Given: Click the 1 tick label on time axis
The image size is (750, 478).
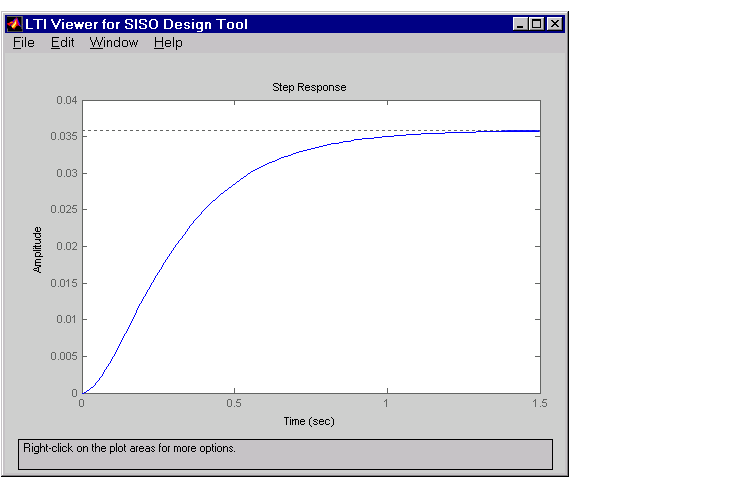Looking at the screenshot, I should tap(386, 403).
